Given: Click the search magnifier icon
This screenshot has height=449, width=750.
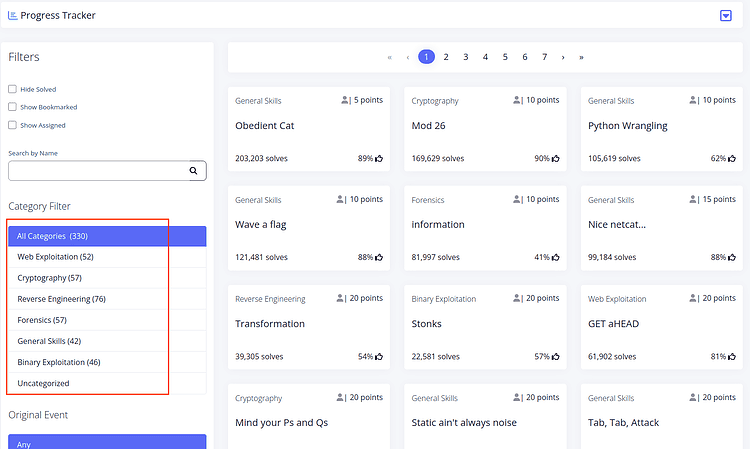Looking at the screenshot, I should coord(193,171).
